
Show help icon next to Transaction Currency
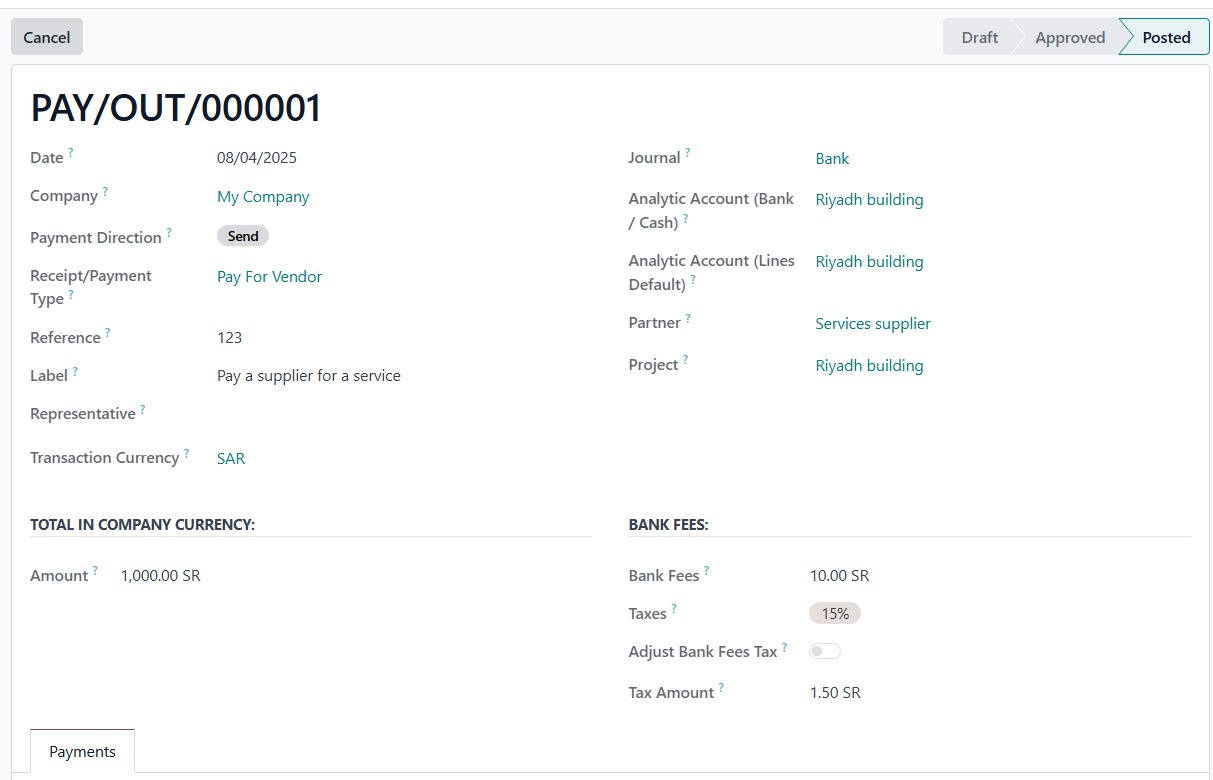[x=186, y=453]
